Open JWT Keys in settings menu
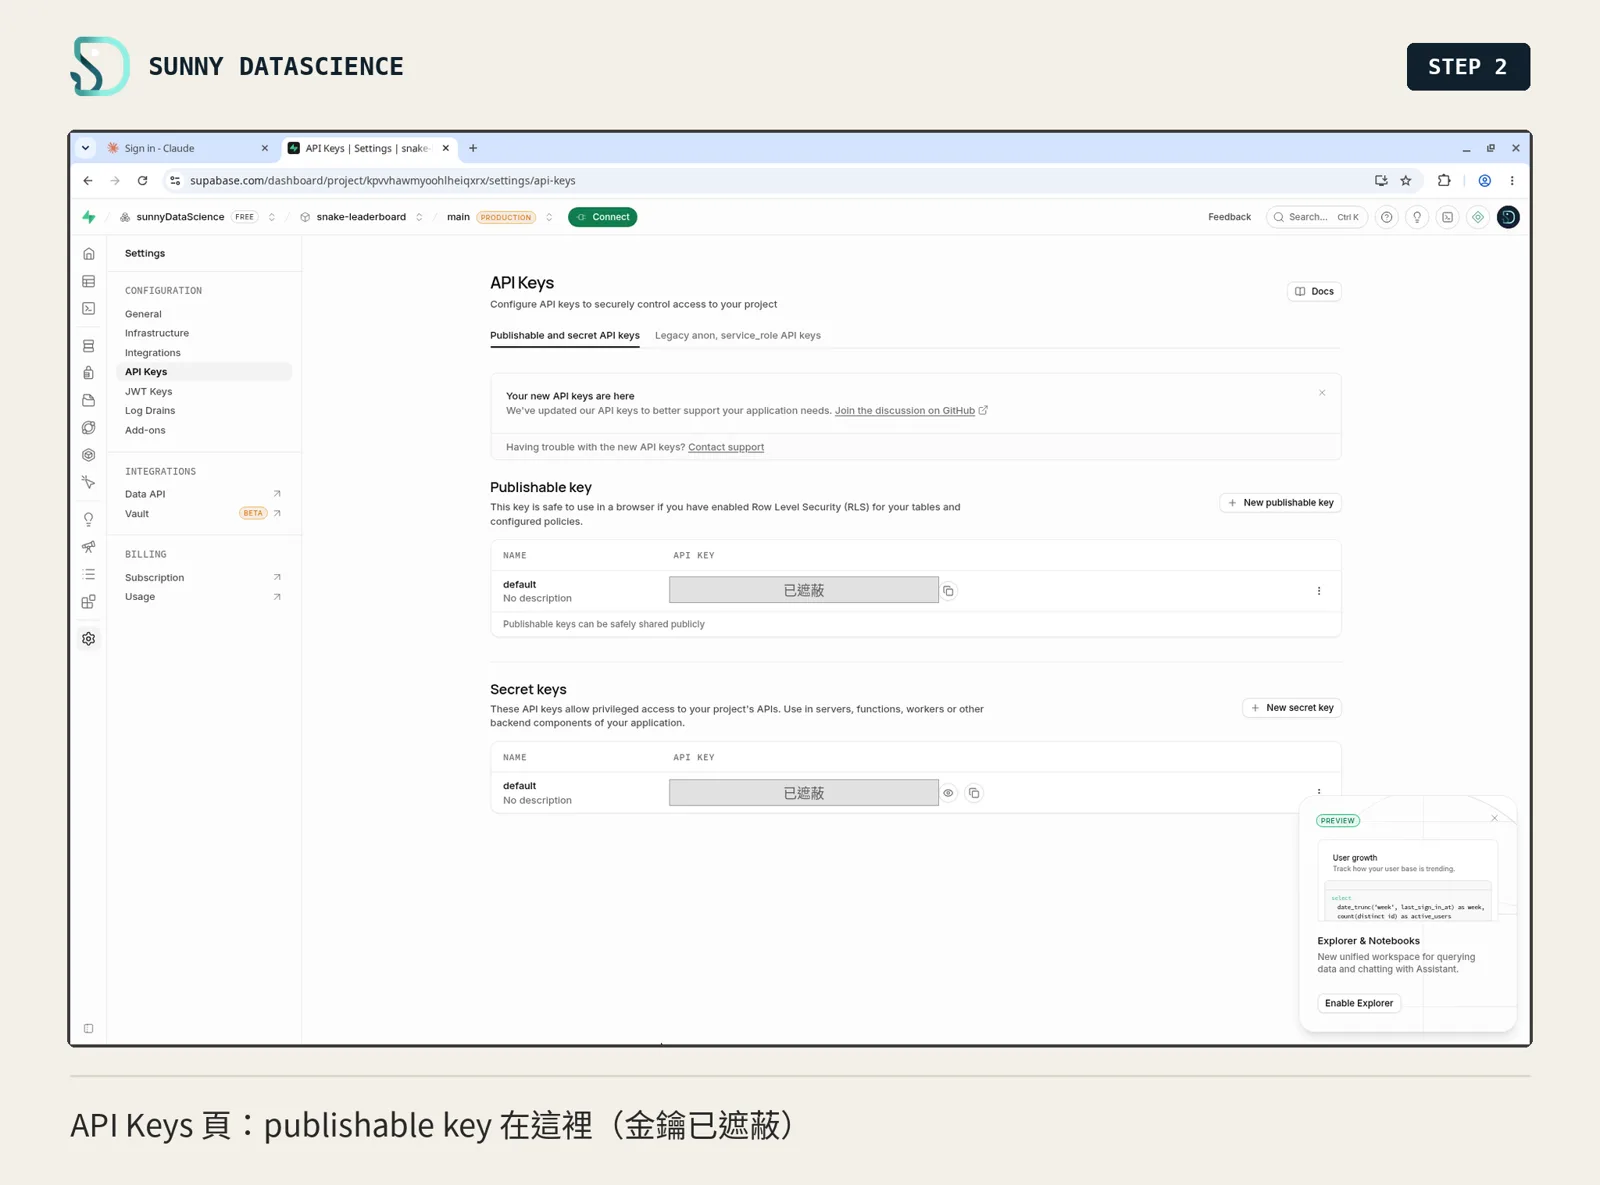The height and width of the screenshot is (1185, 1600). coord(149,392)
